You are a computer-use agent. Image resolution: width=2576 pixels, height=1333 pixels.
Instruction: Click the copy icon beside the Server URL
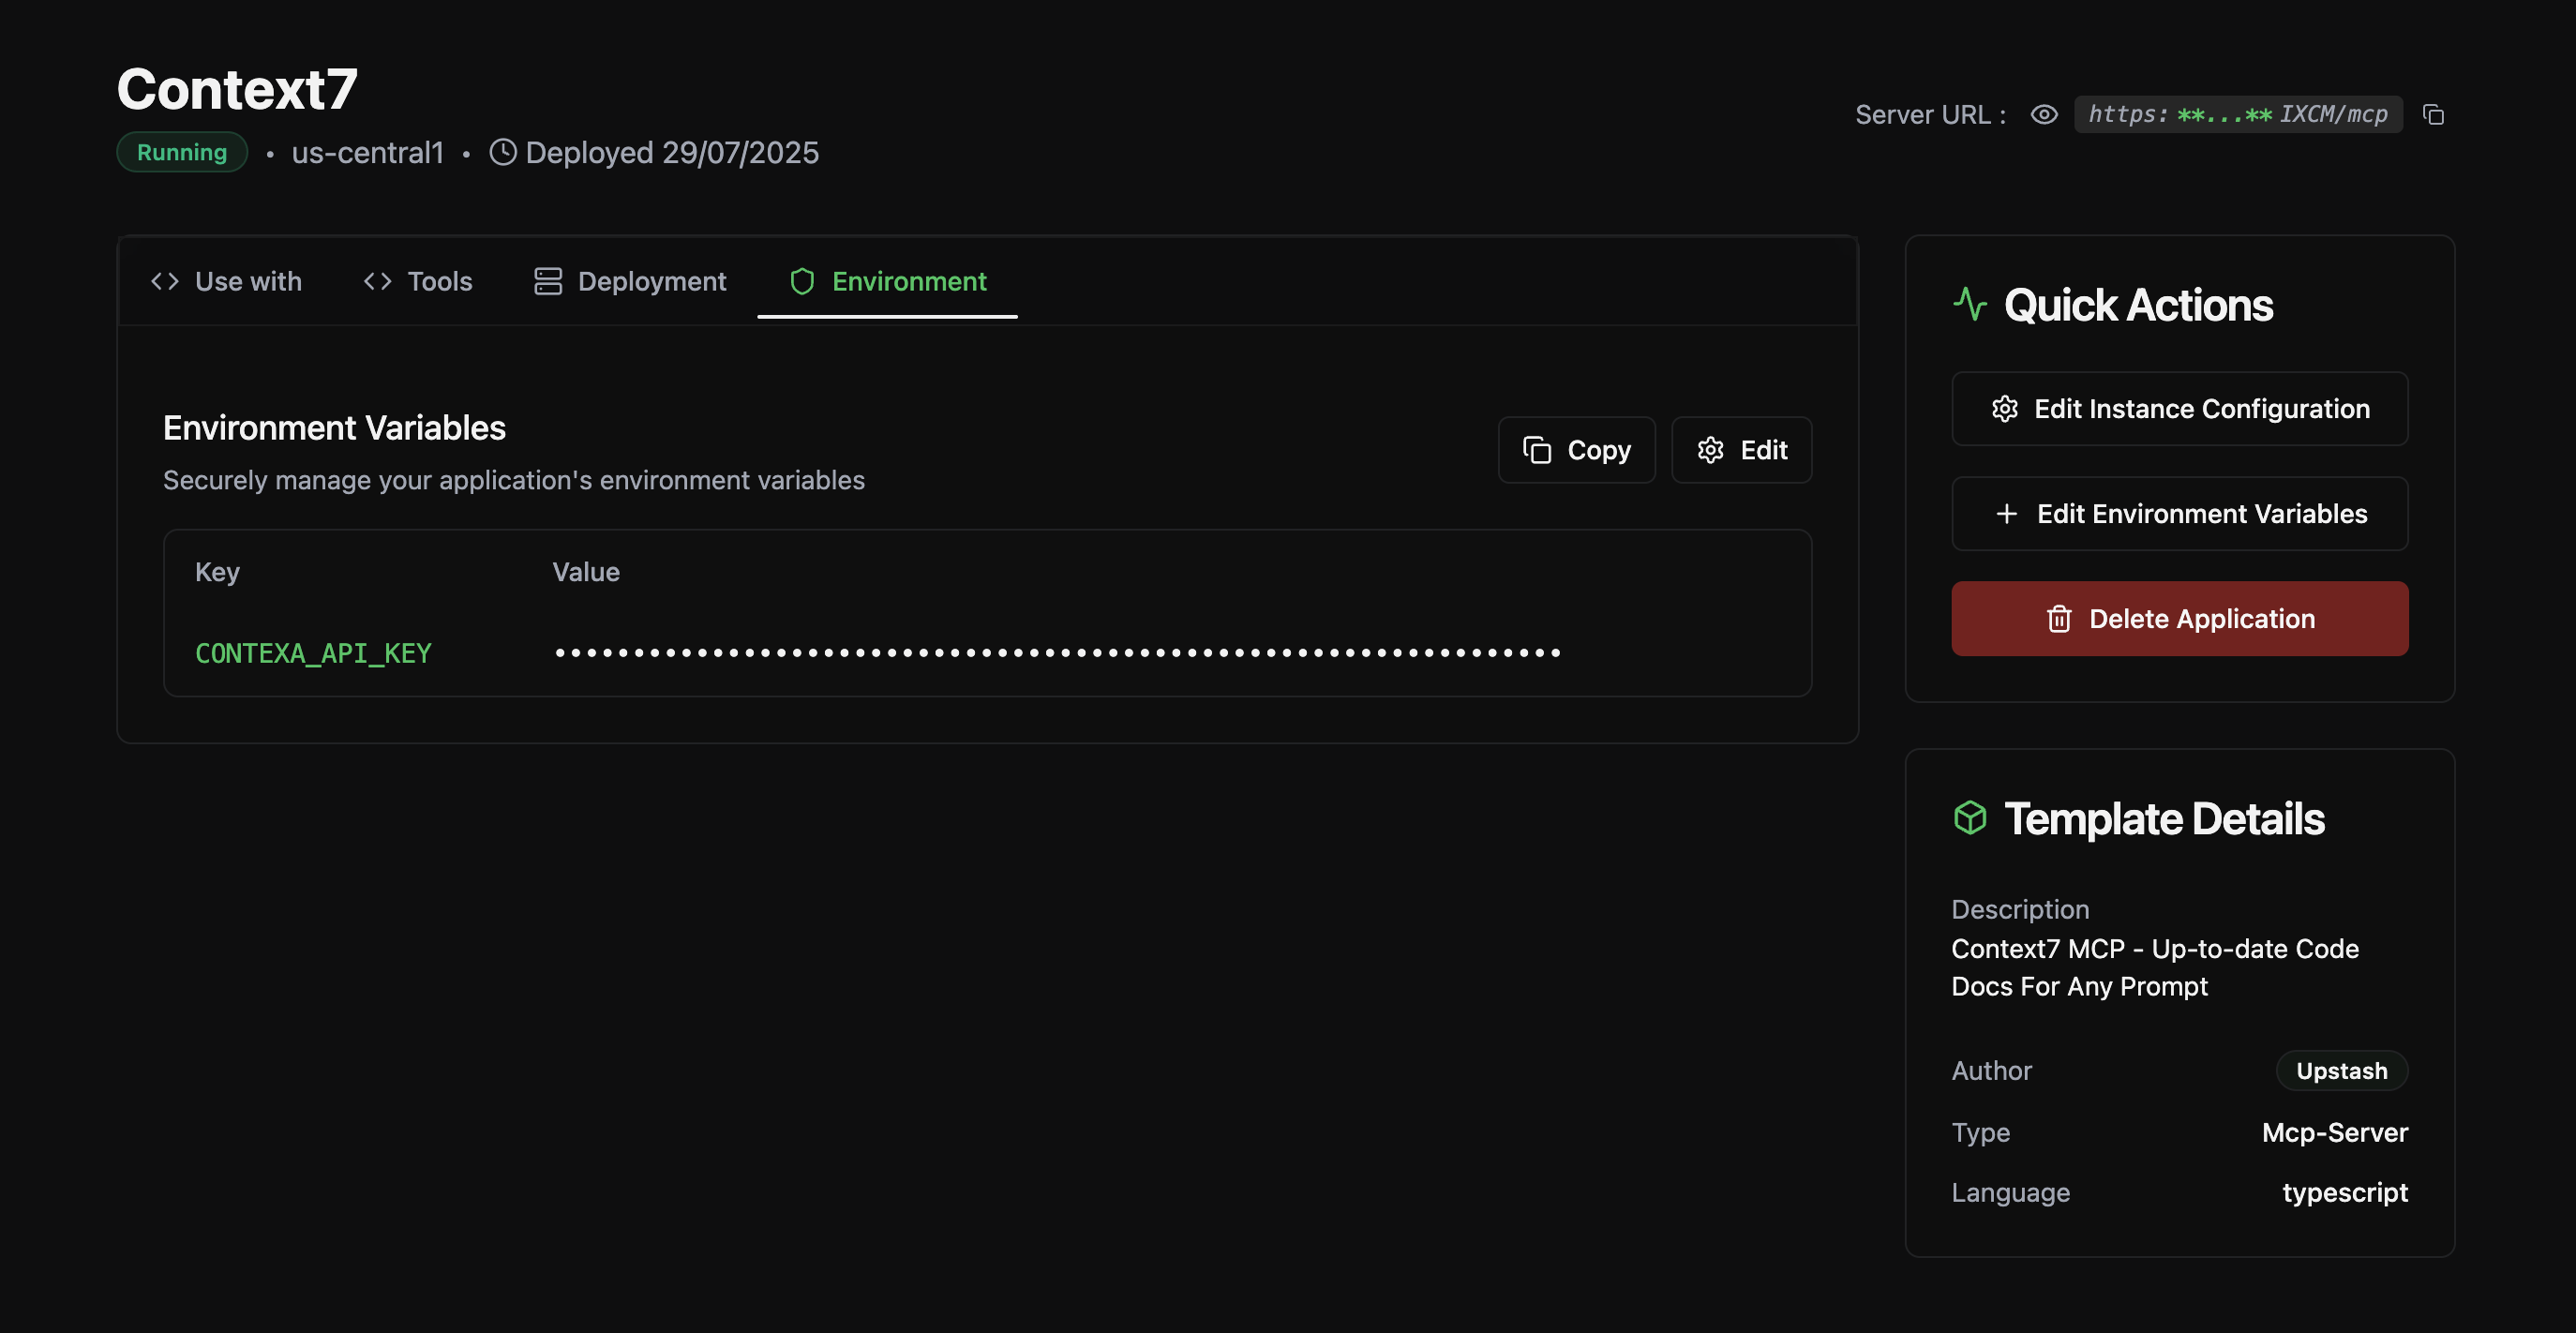pyautogui.click(x=2434, y=114)
